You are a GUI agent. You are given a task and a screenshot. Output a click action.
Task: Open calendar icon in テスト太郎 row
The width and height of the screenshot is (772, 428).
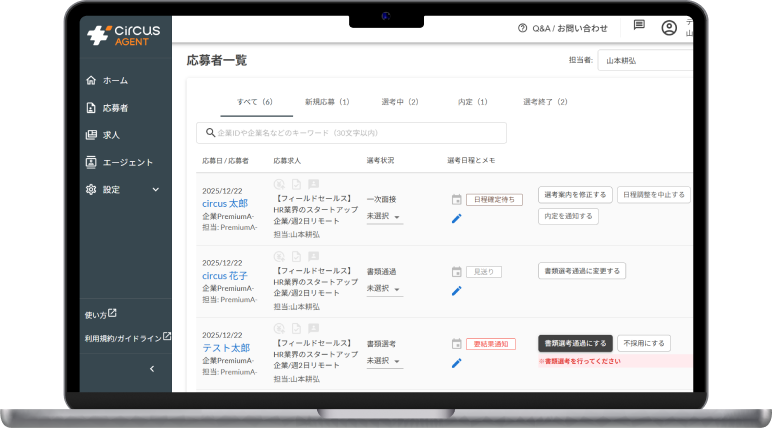coord(457,343)
